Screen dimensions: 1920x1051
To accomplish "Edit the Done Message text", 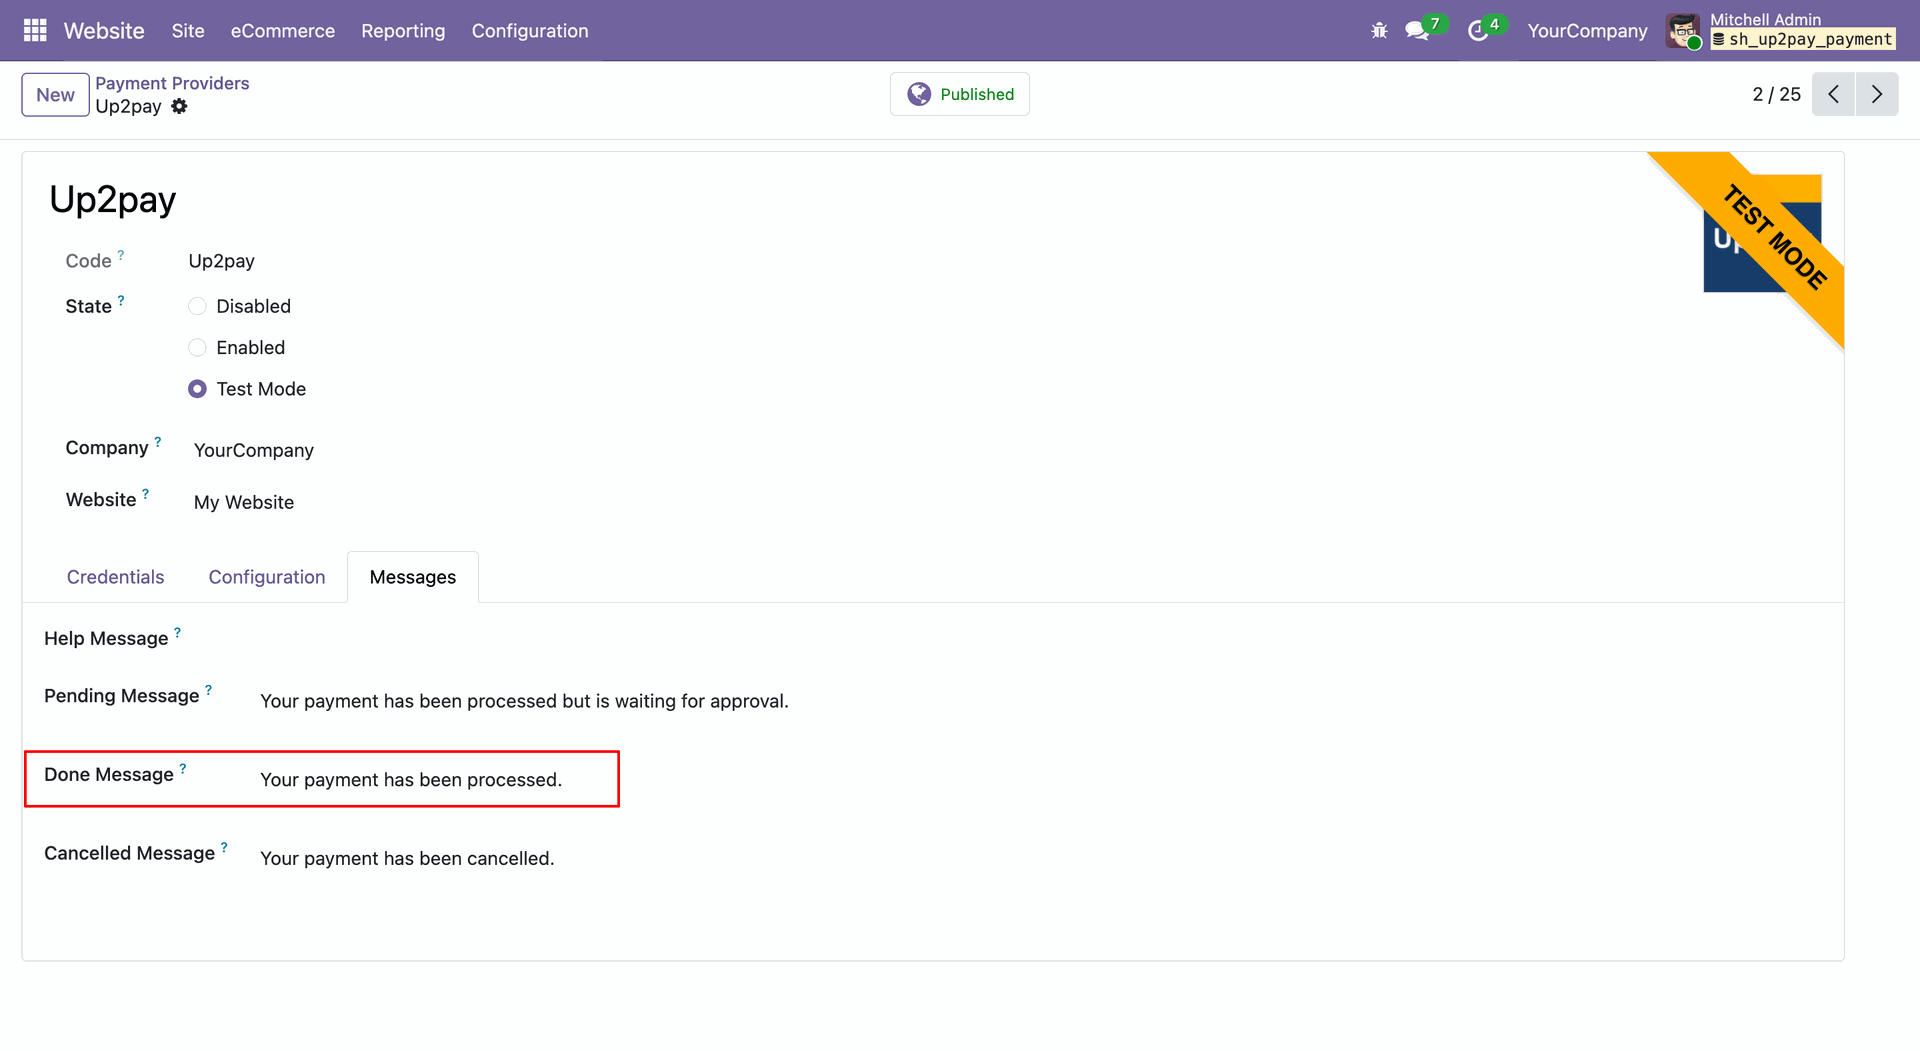I will point(411,780).
